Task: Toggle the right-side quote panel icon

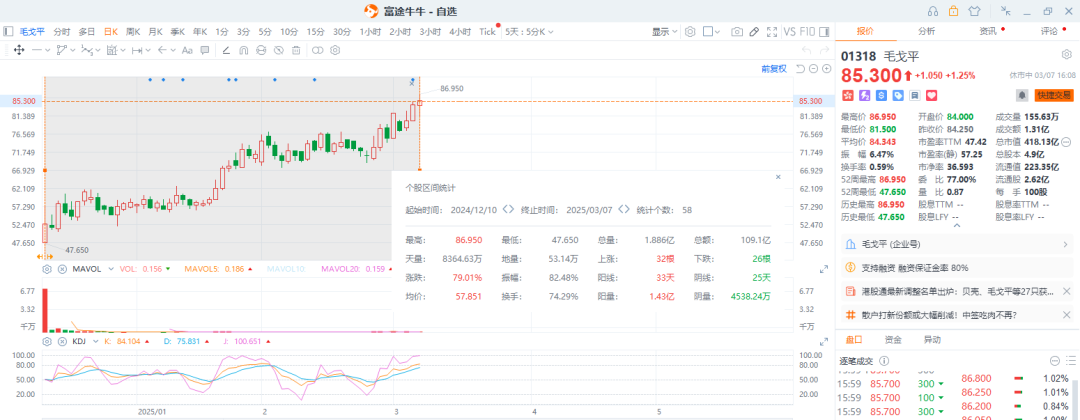Action: click(824, 32)
